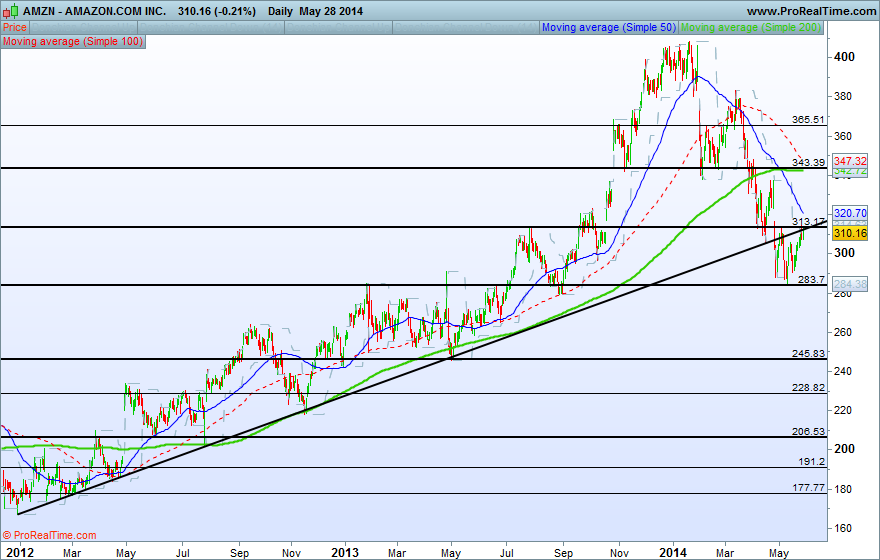Viewport: 880px width, 560px height.
Task: Click the 206.53 horizontal level label
Action: pyautogui.click(x=808, y=432)
